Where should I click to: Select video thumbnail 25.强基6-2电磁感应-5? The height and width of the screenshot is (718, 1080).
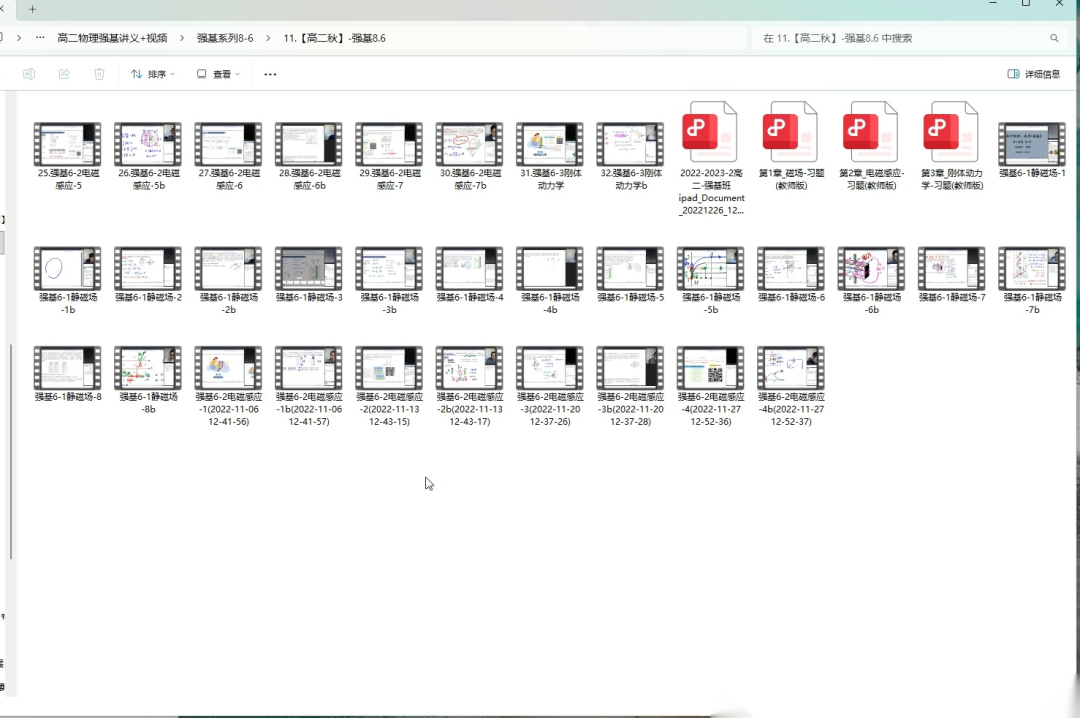[67, 145]
